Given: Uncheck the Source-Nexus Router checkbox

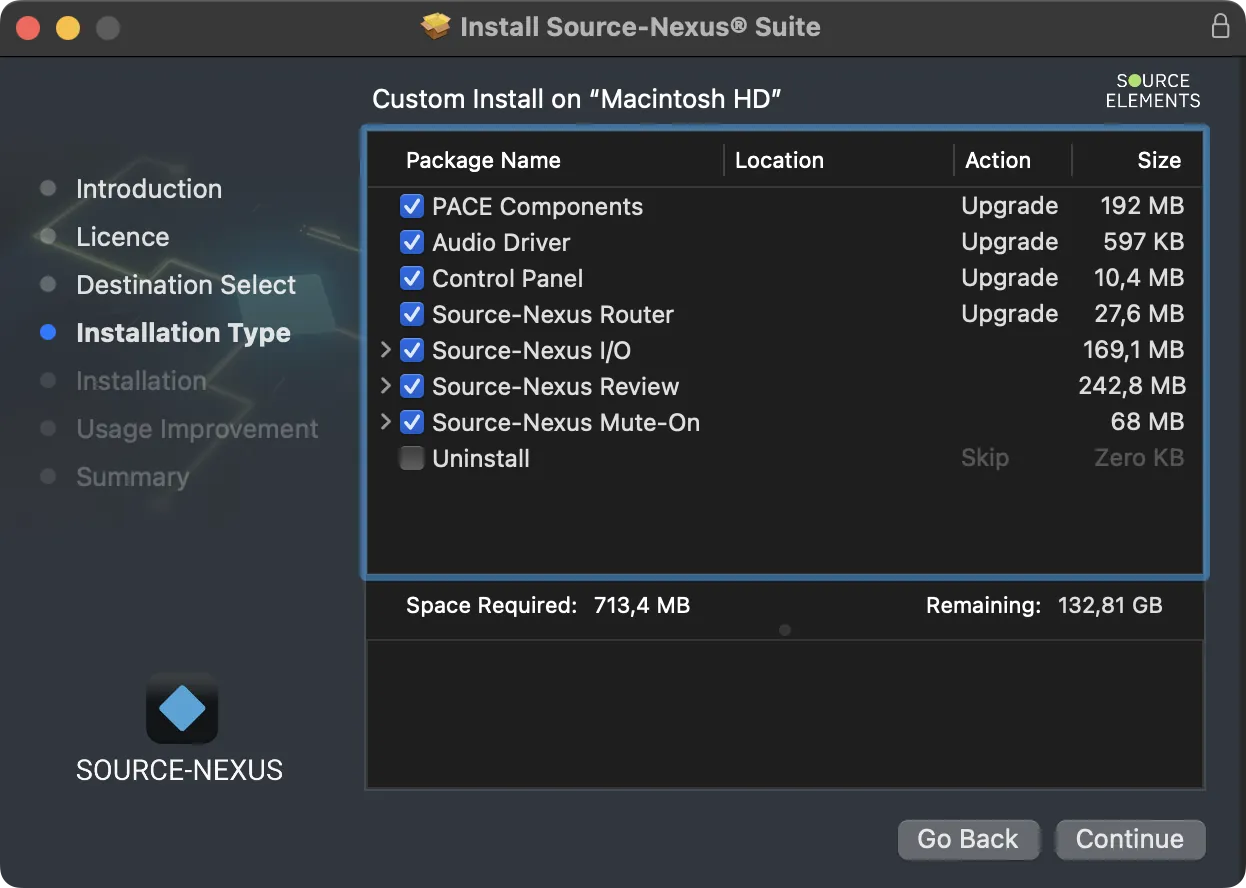Looking at the screenshot, I should coord(412,315).
